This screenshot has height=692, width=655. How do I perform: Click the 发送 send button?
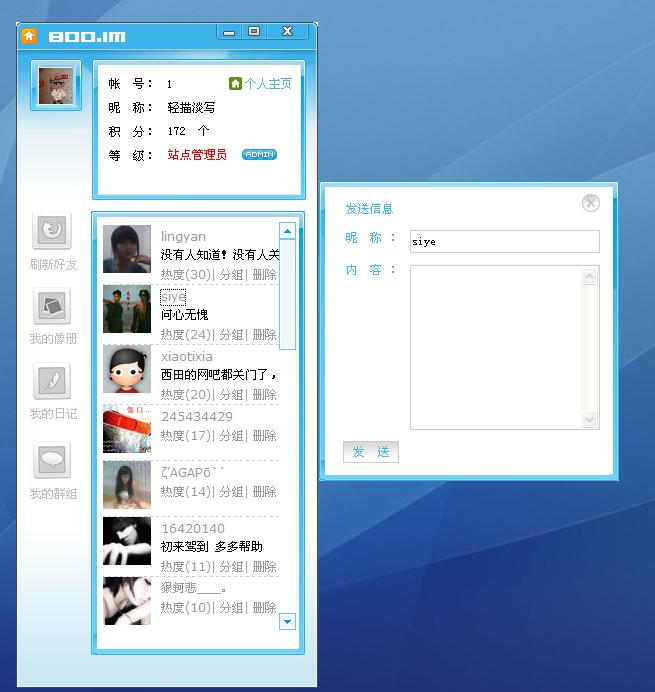[371, 451]
